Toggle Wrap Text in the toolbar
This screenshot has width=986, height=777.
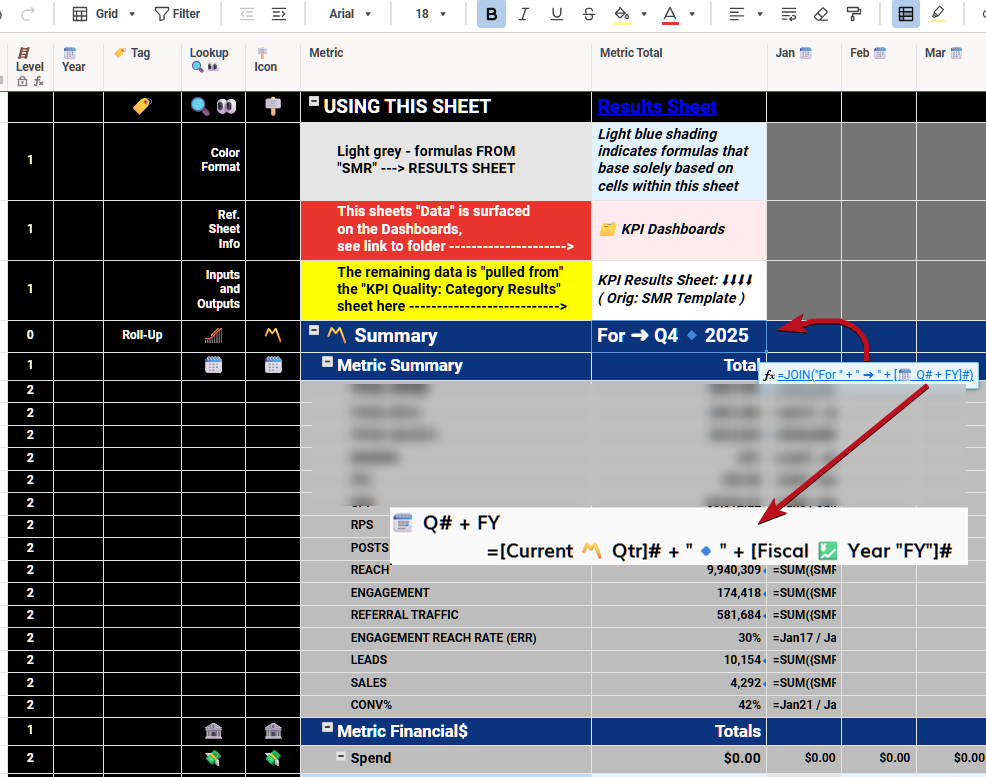pos(789,14)
